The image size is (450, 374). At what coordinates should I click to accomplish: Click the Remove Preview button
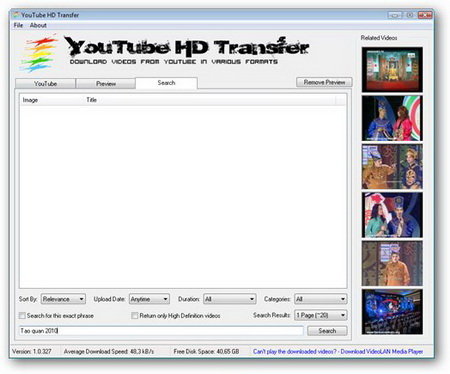point(324,82)
